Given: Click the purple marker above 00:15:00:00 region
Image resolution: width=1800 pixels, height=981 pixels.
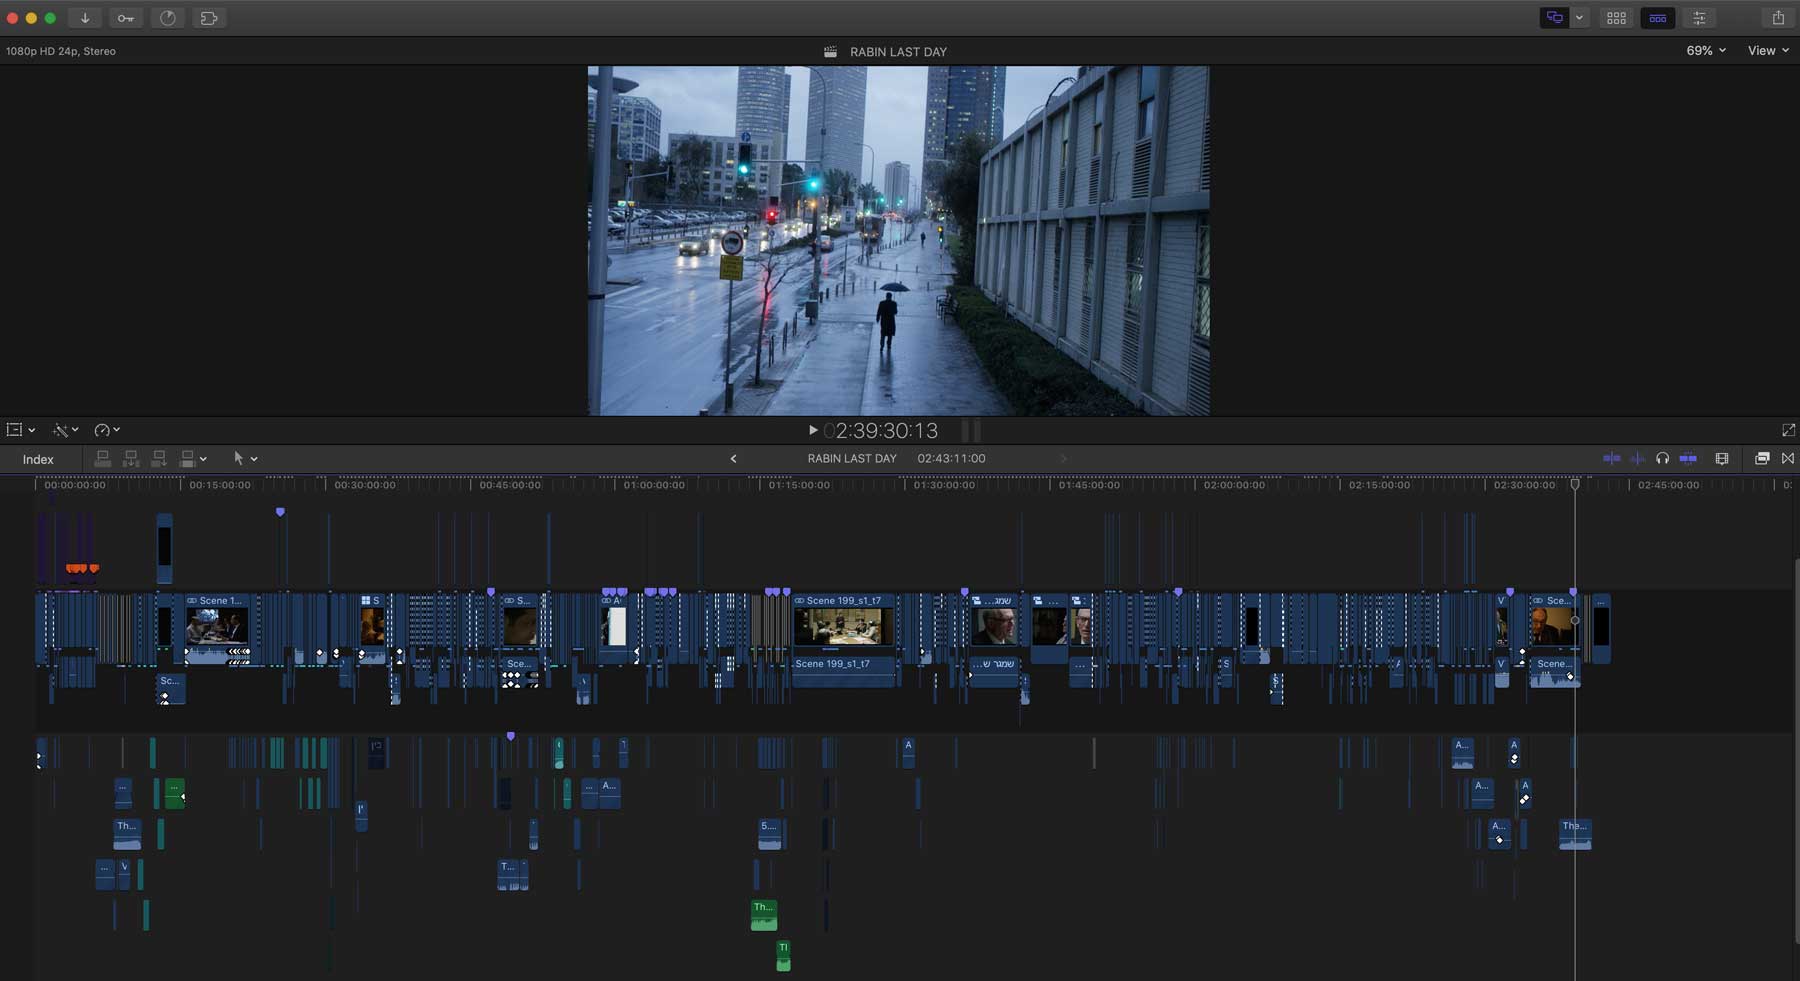Looking at the screenshot, I should tap(280, 512).
